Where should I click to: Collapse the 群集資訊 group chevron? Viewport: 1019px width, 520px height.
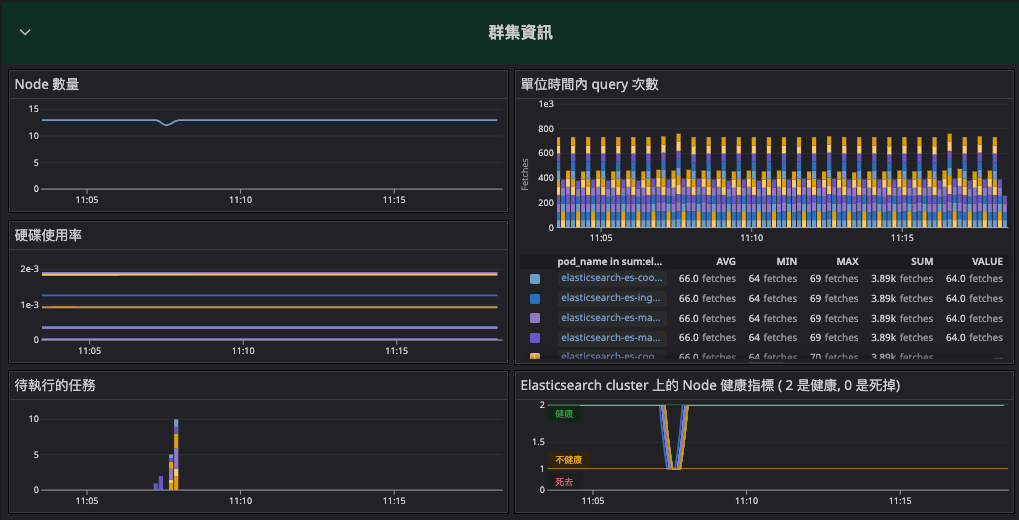pos(25,32)
